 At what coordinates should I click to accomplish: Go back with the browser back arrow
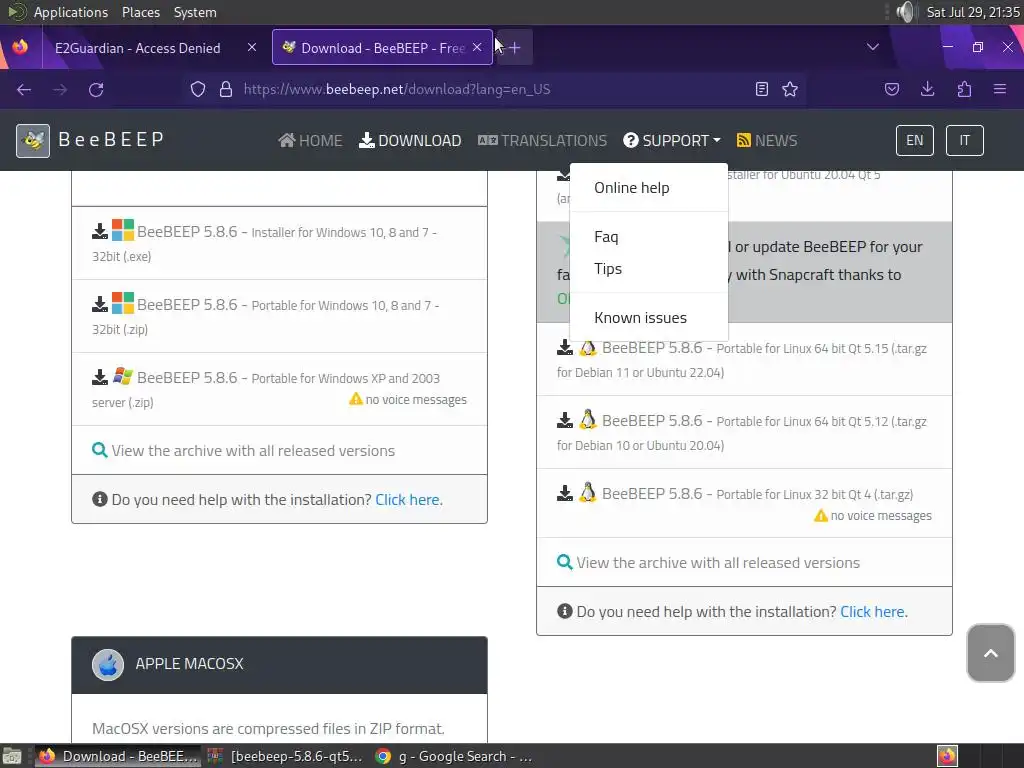pyautogui.click(x=24, y=89)
